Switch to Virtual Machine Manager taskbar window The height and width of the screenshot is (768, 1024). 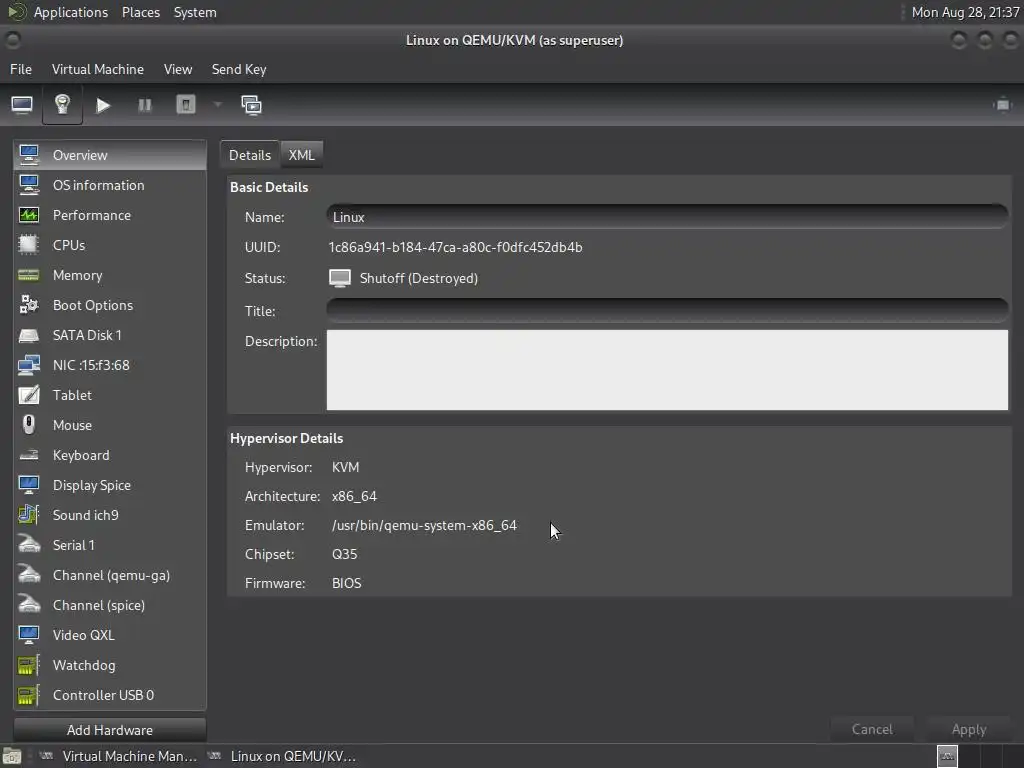pos(118,756)
